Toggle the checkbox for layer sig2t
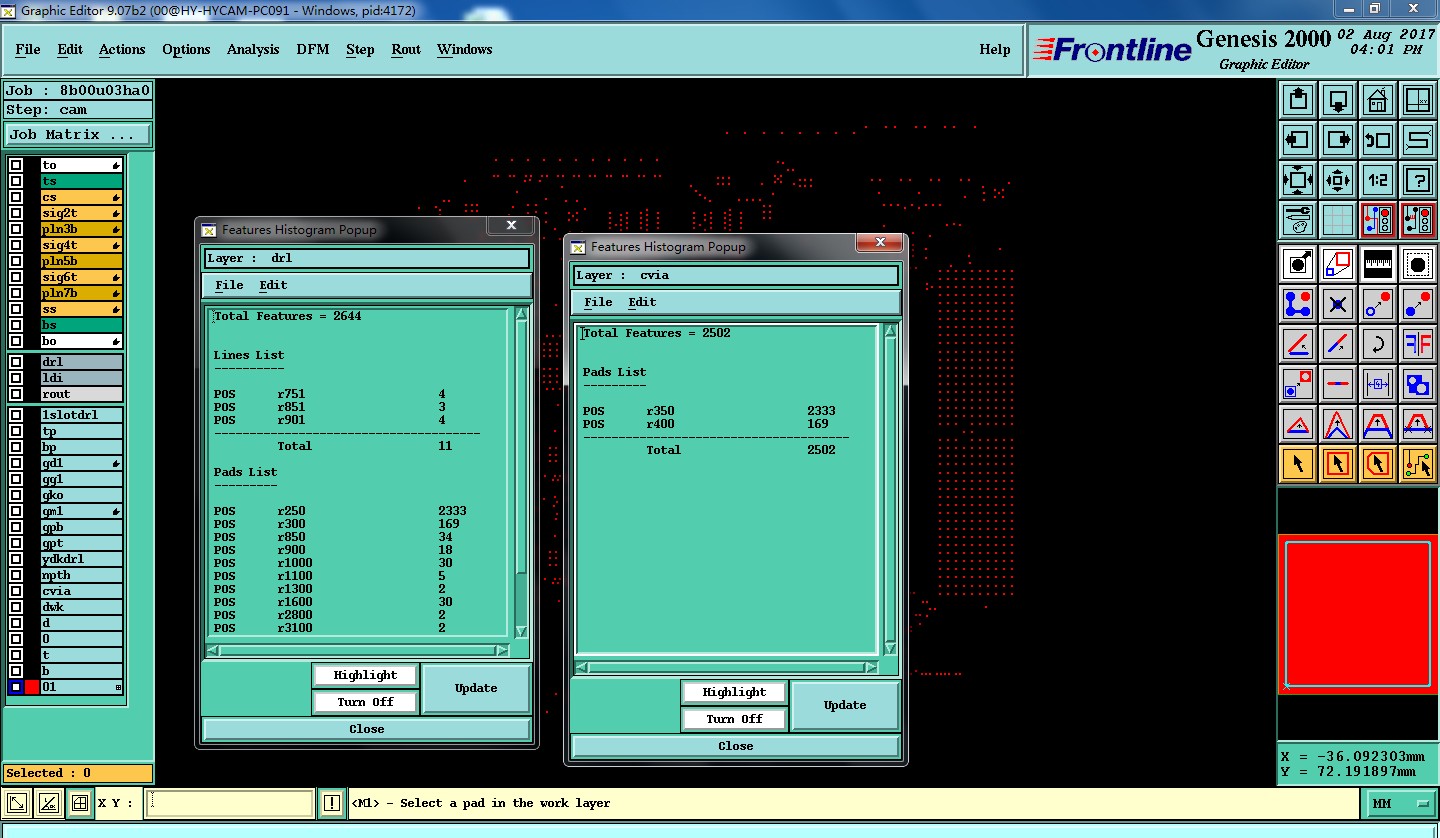 [16, 213]
